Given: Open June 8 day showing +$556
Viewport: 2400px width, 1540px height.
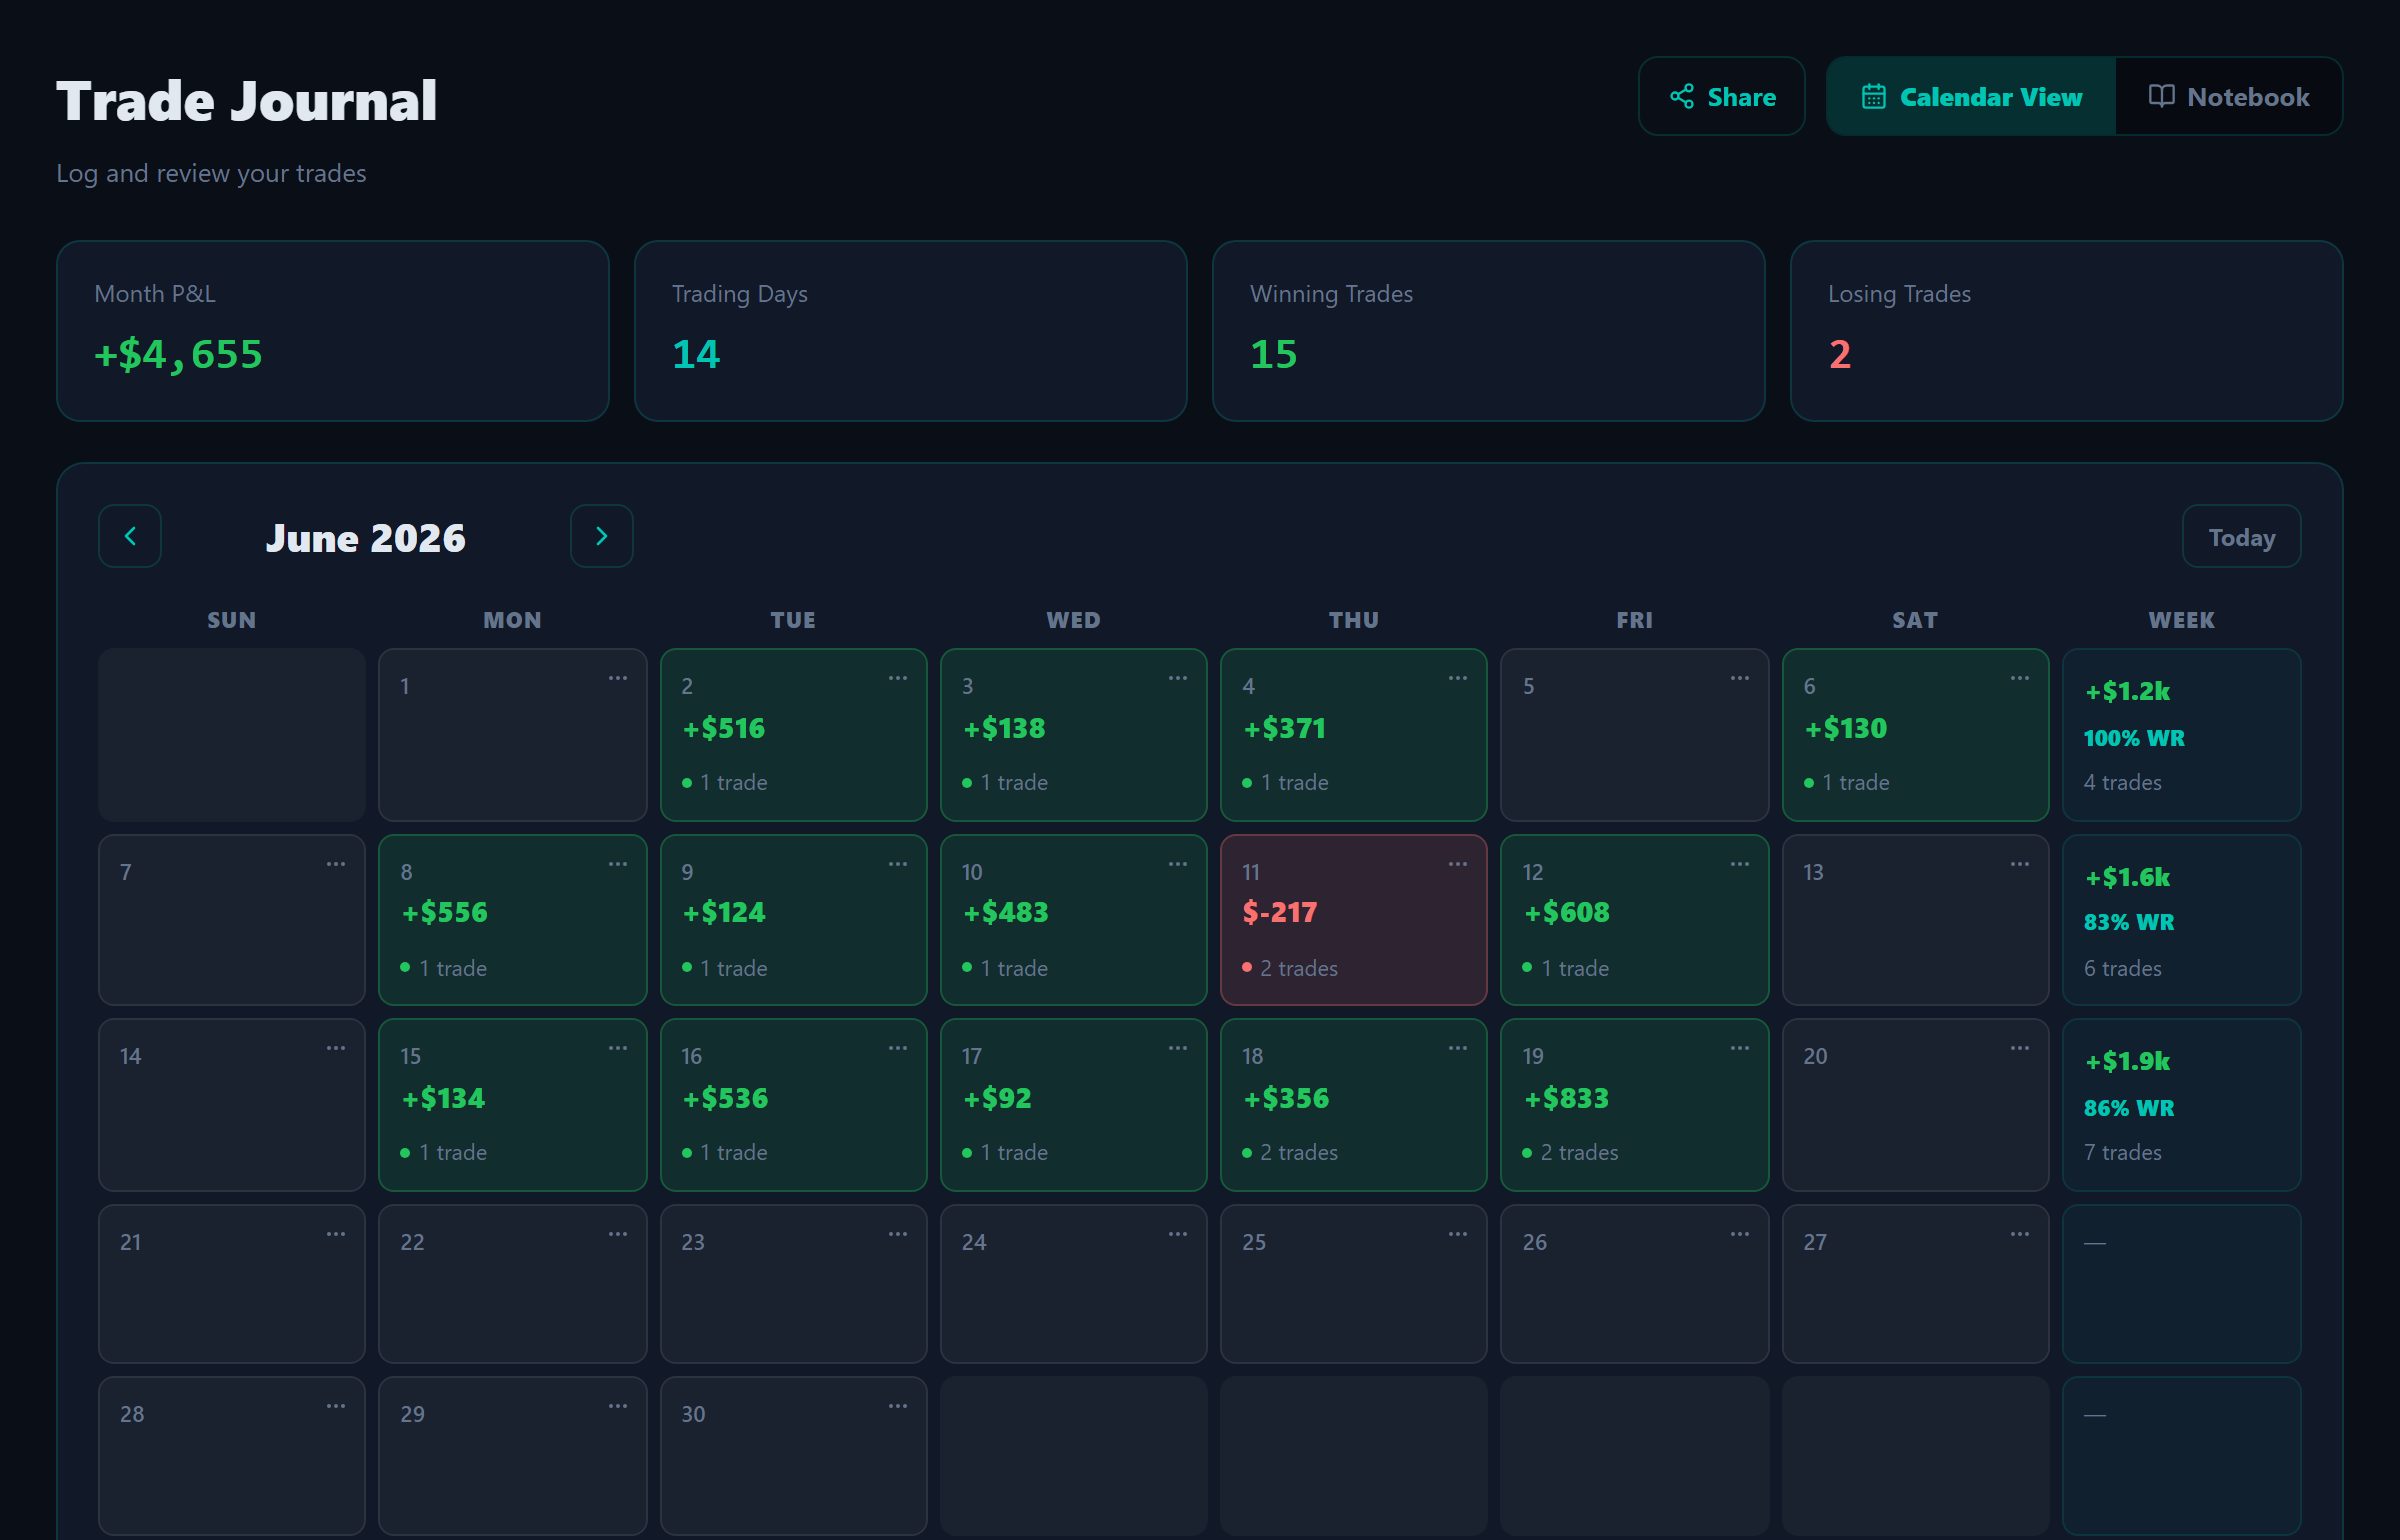Looking at the screenshot, I should pyautogui.click(x=512, y=920).
